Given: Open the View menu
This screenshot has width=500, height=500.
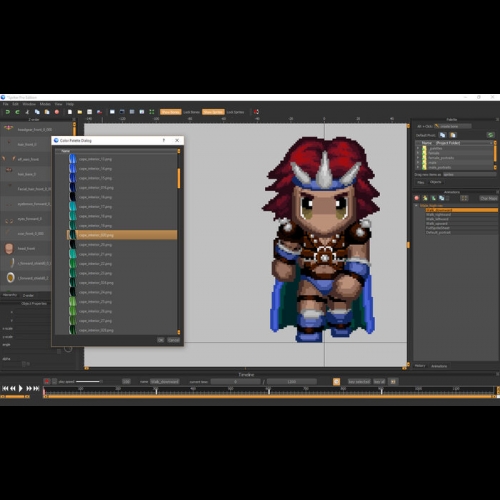Looking at the screenshot, I should (x=58, y=104).
